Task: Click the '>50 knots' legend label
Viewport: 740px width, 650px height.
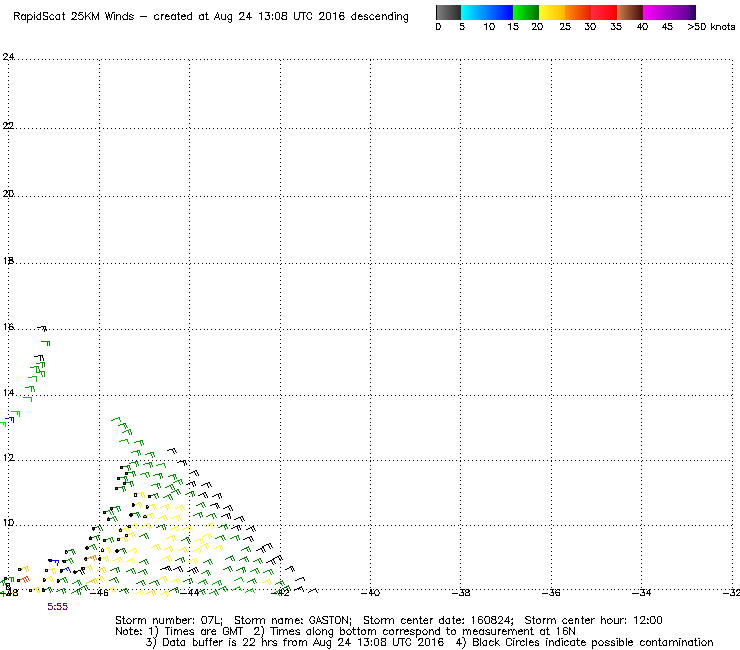Action: [x=711, y=27]
